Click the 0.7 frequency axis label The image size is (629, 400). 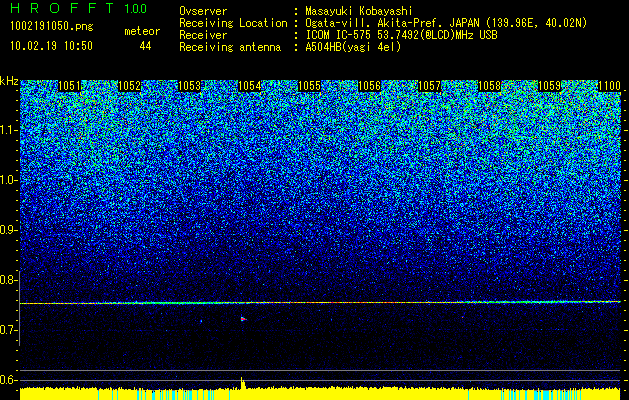pos(9,330)
